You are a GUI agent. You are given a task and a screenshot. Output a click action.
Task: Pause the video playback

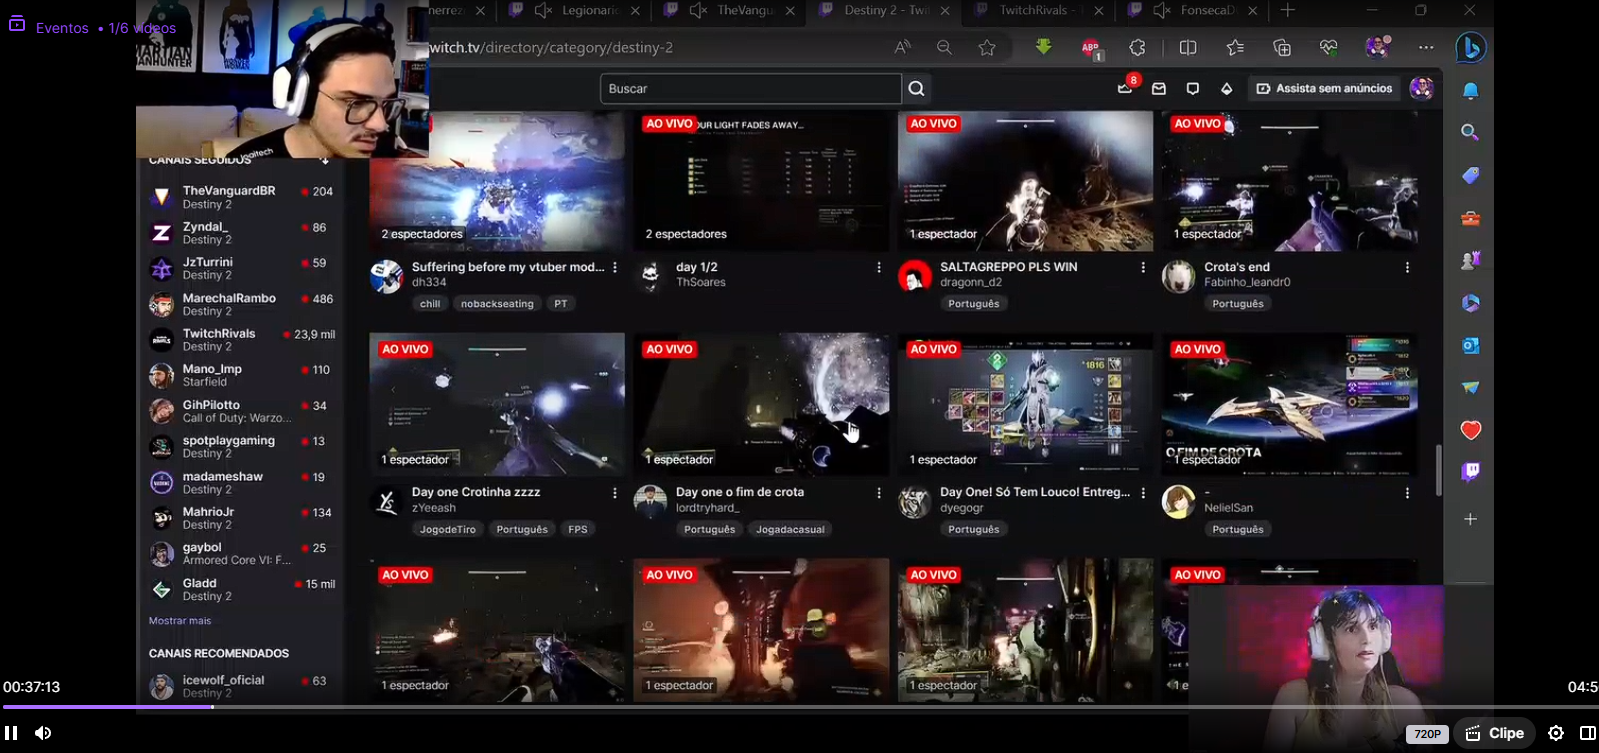[12, 733]
